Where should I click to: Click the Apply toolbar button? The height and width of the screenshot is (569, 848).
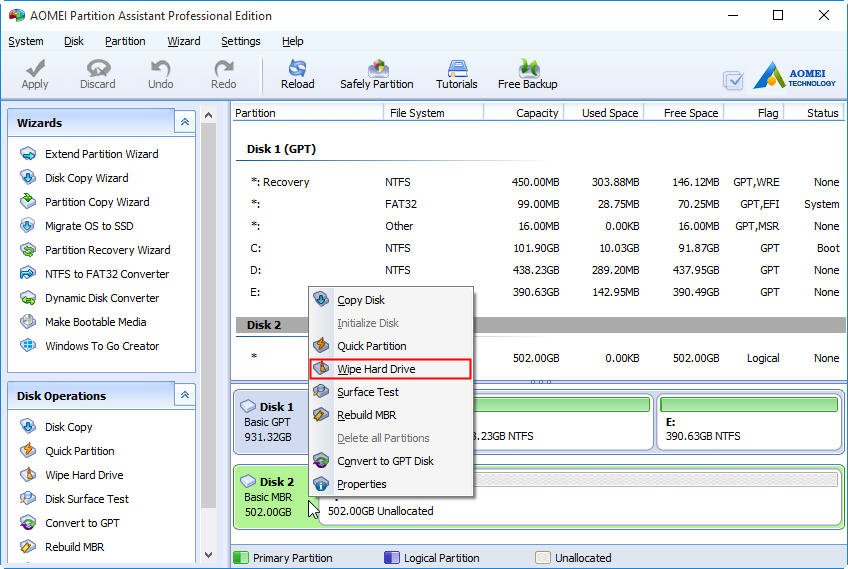pos(35,74)
